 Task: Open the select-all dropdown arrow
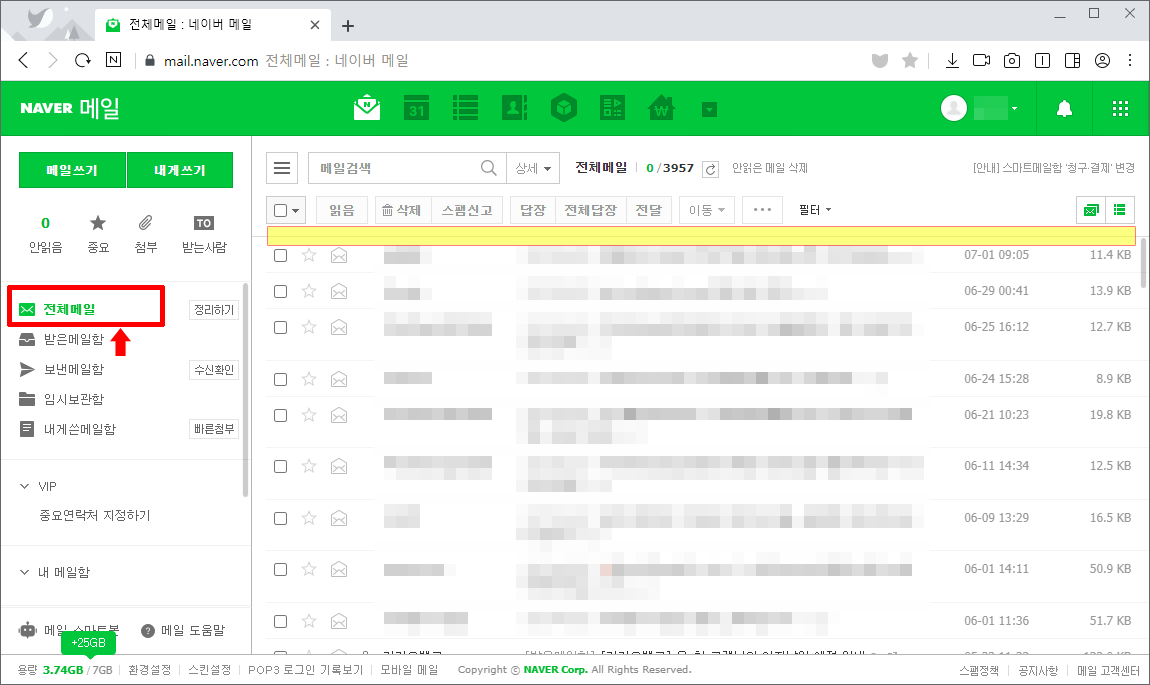pos(296,211)
